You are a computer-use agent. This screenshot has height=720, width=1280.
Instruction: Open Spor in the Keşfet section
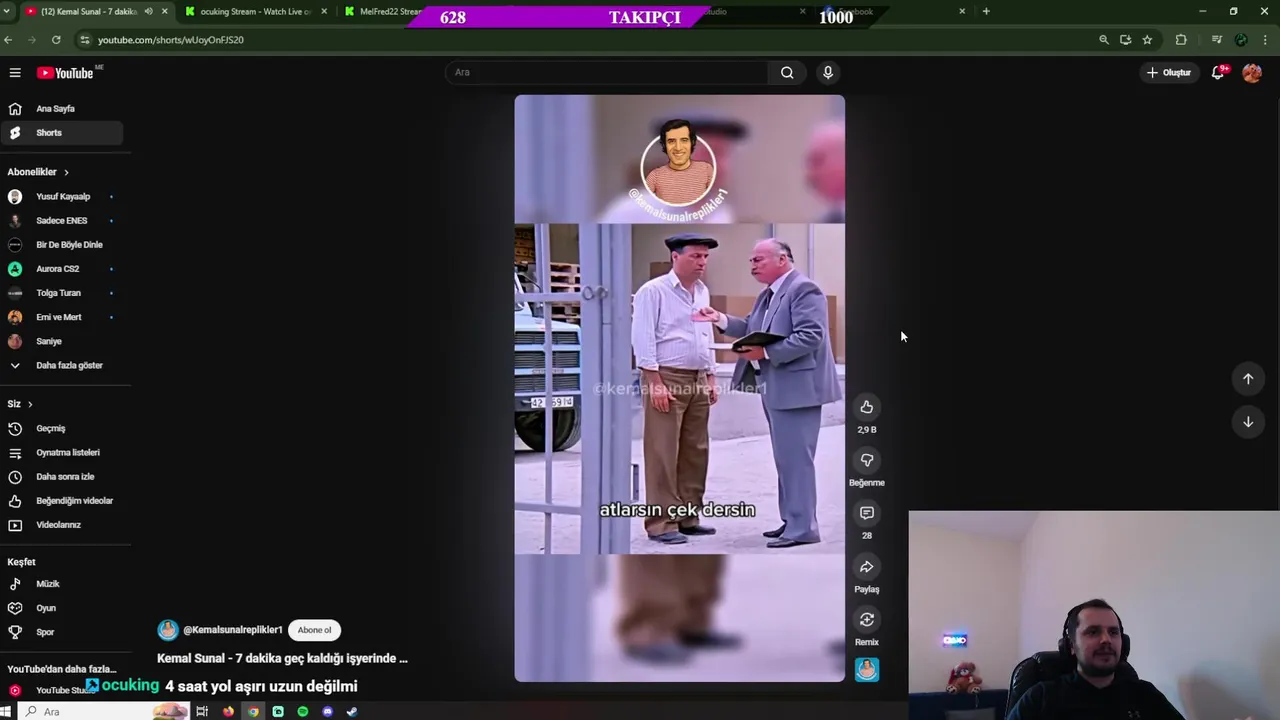click(x=62, y=632)
